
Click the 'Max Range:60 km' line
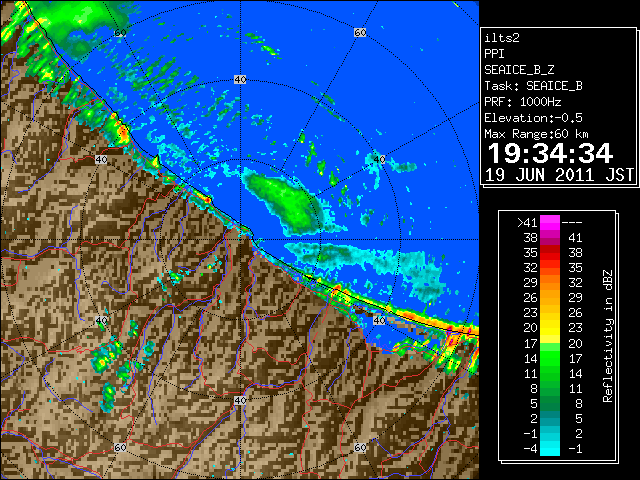536,134
